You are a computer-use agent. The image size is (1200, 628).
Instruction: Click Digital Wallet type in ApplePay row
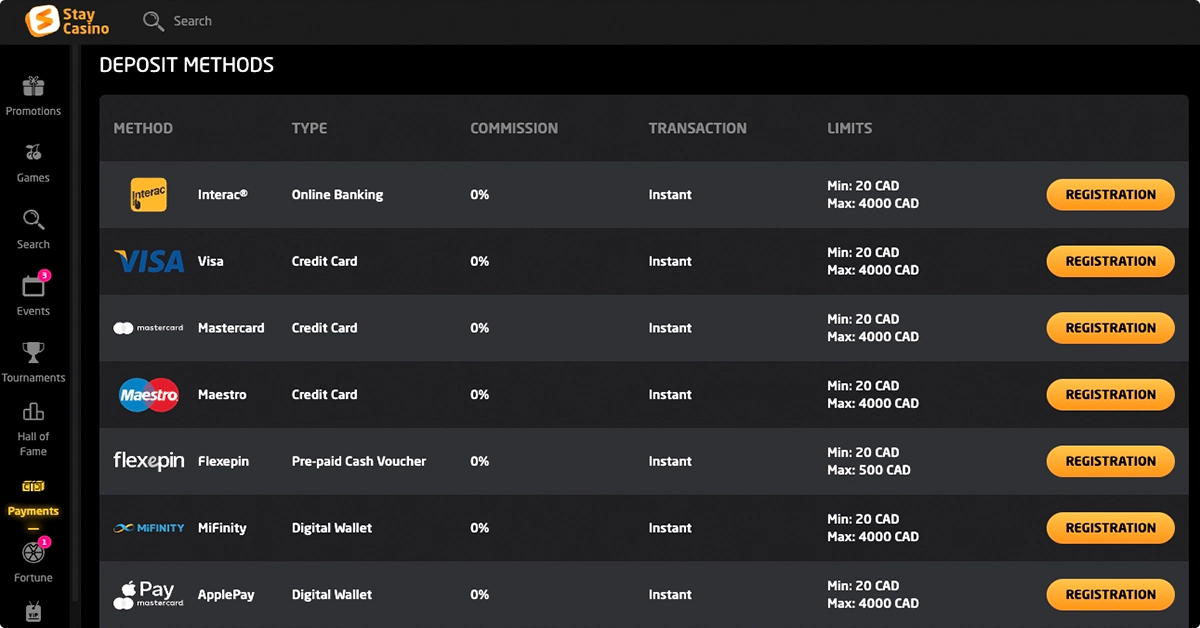[331, 595]
